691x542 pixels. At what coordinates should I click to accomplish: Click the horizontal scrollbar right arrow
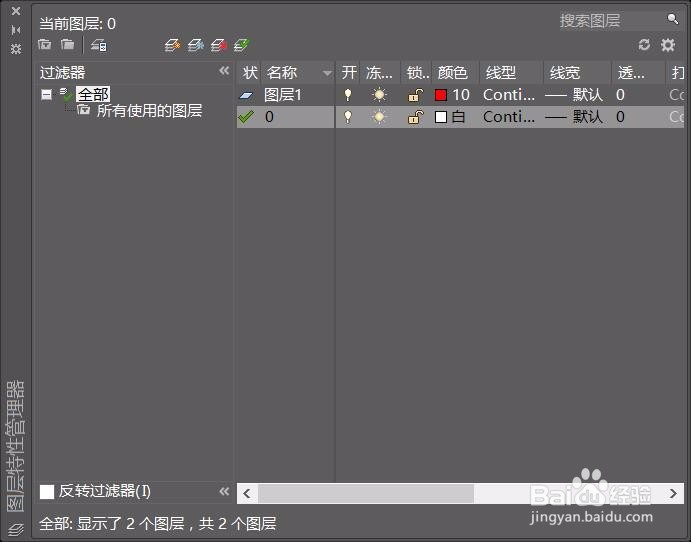pos(673,494)
